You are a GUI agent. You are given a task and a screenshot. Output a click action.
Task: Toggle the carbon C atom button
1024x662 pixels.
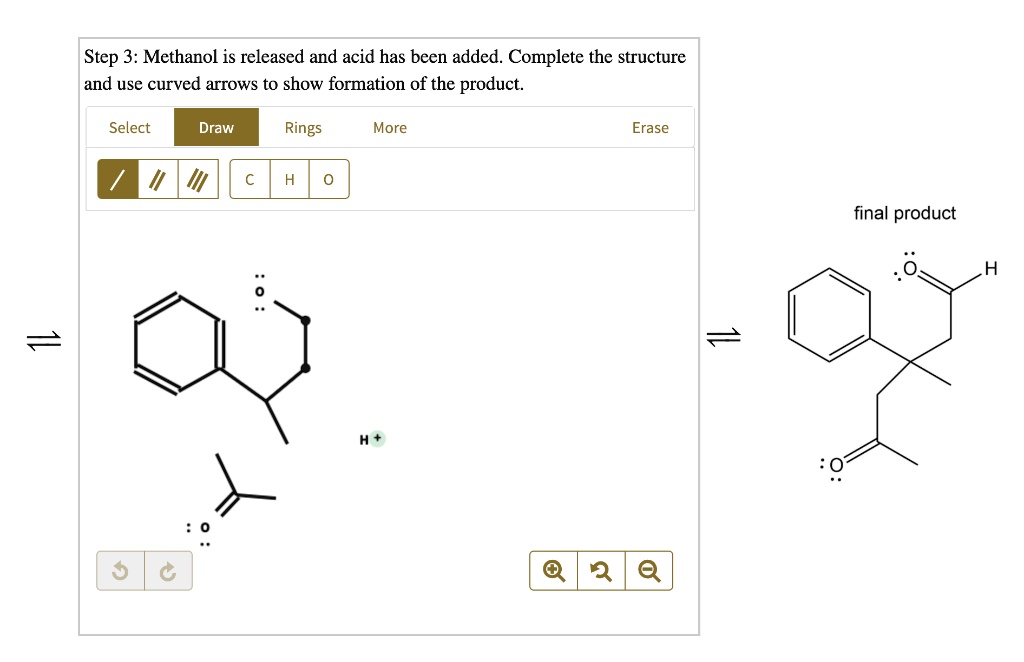pos(249,179)
